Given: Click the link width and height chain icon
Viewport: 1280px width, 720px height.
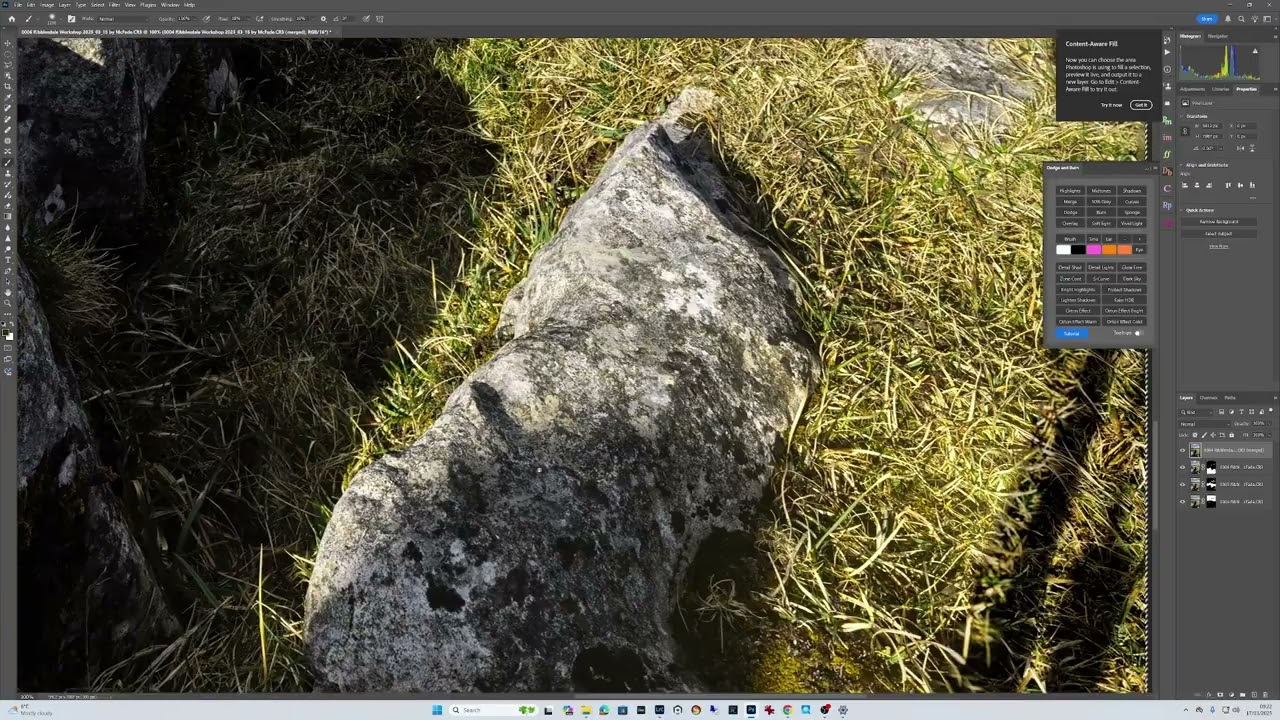Looking at the screenshot, I should (1186, 131).
